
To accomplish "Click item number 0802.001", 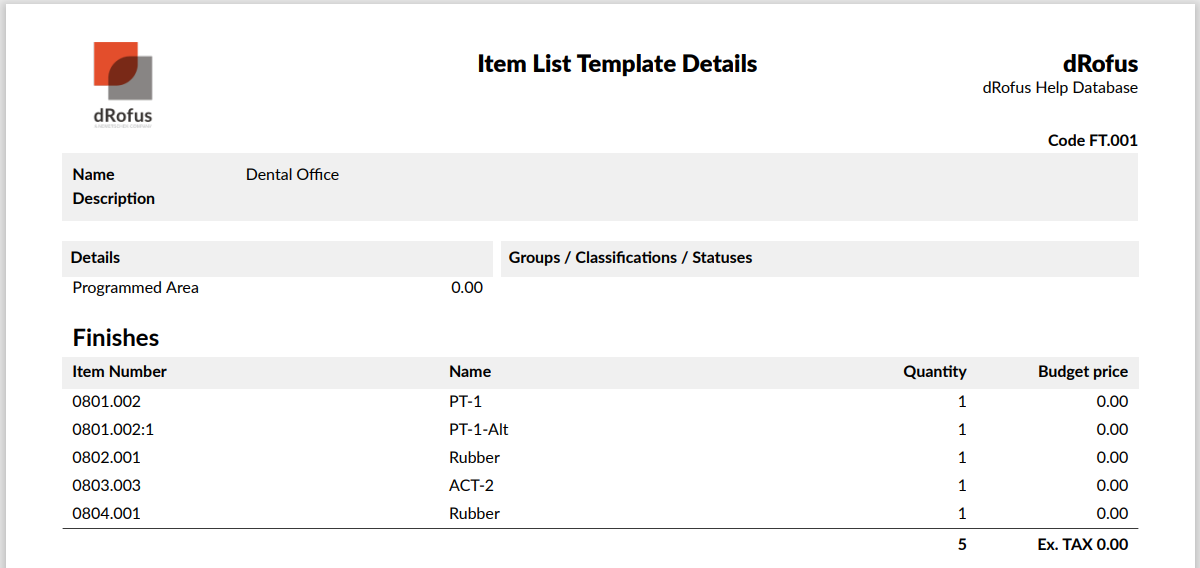I will pos(107,458).
